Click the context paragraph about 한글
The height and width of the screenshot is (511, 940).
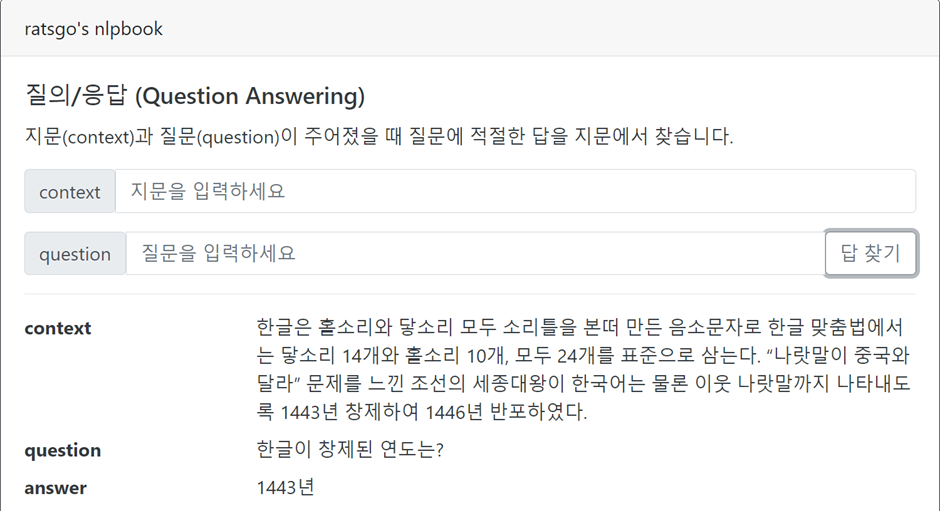583,369
